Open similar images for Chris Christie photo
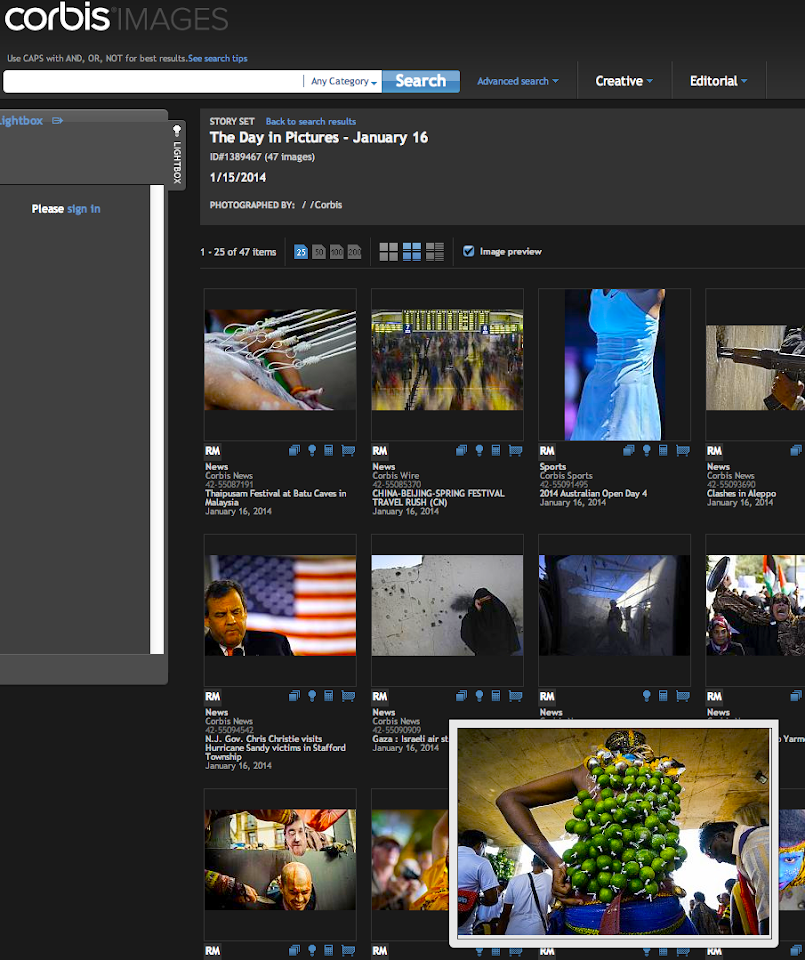 294,696
